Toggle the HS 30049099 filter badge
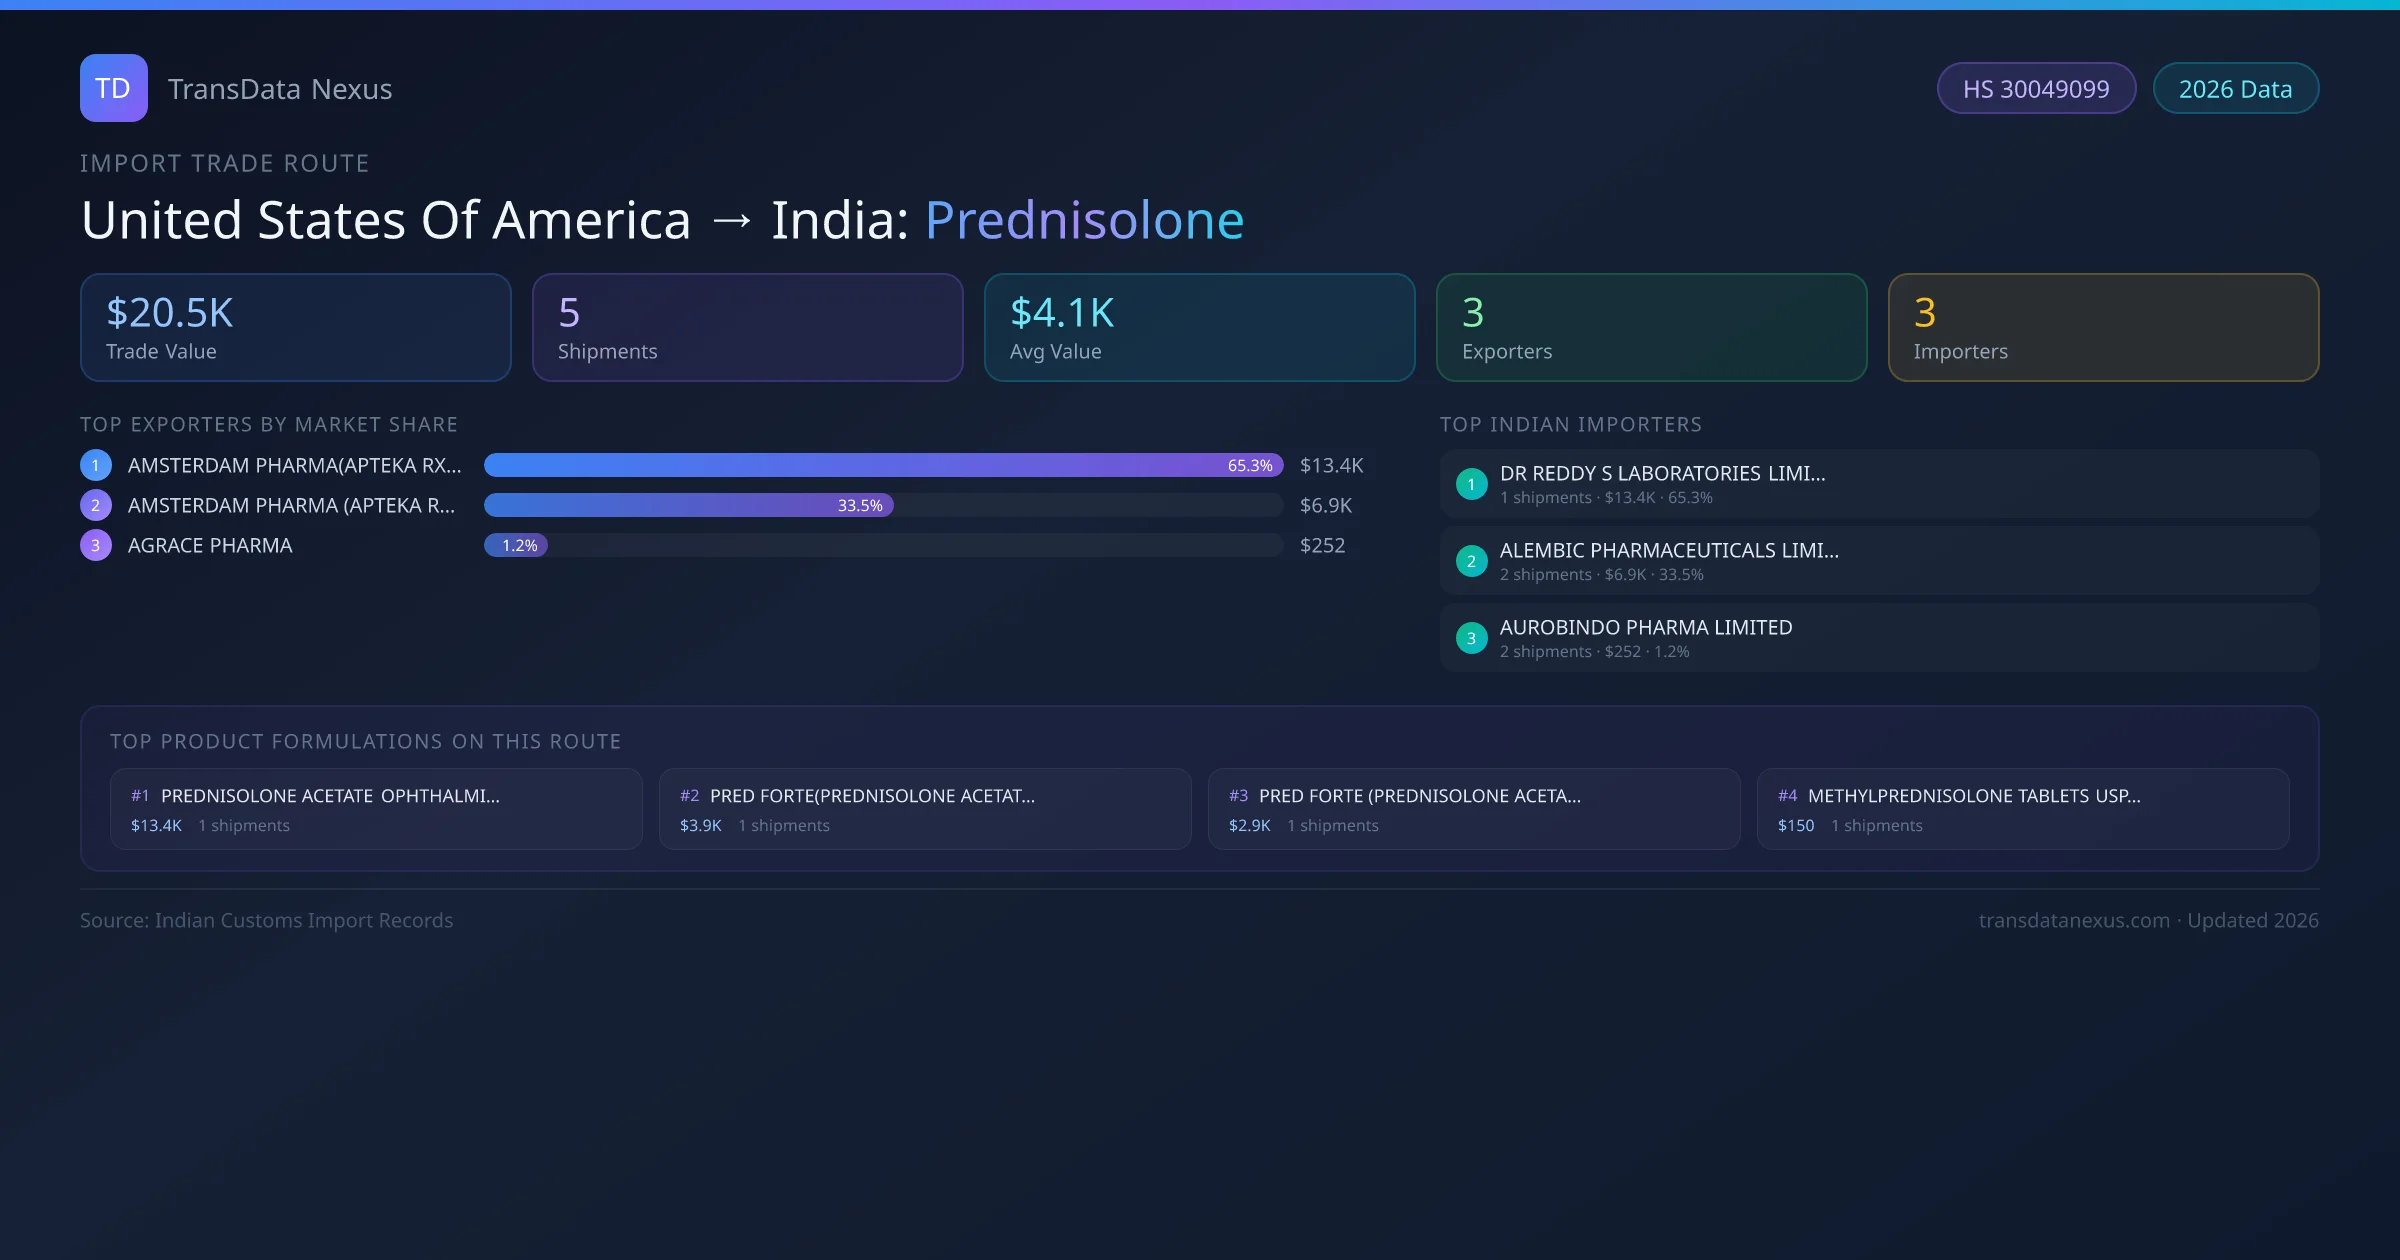The image size is (2400, 1260). pyautogui.click(x=2036, y=88)
